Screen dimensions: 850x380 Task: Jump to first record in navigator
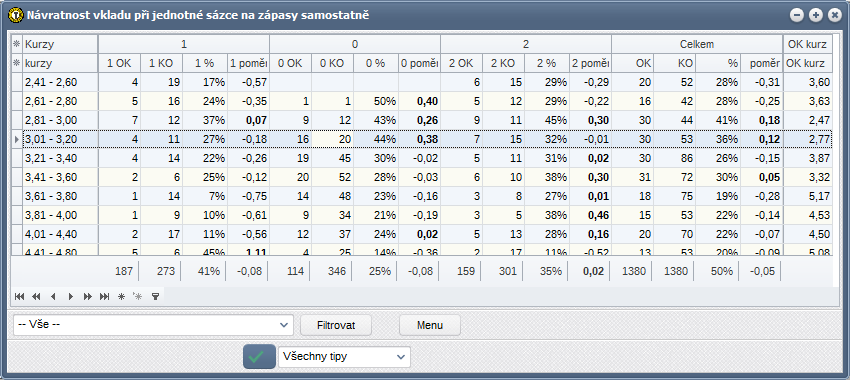(20, 297)
